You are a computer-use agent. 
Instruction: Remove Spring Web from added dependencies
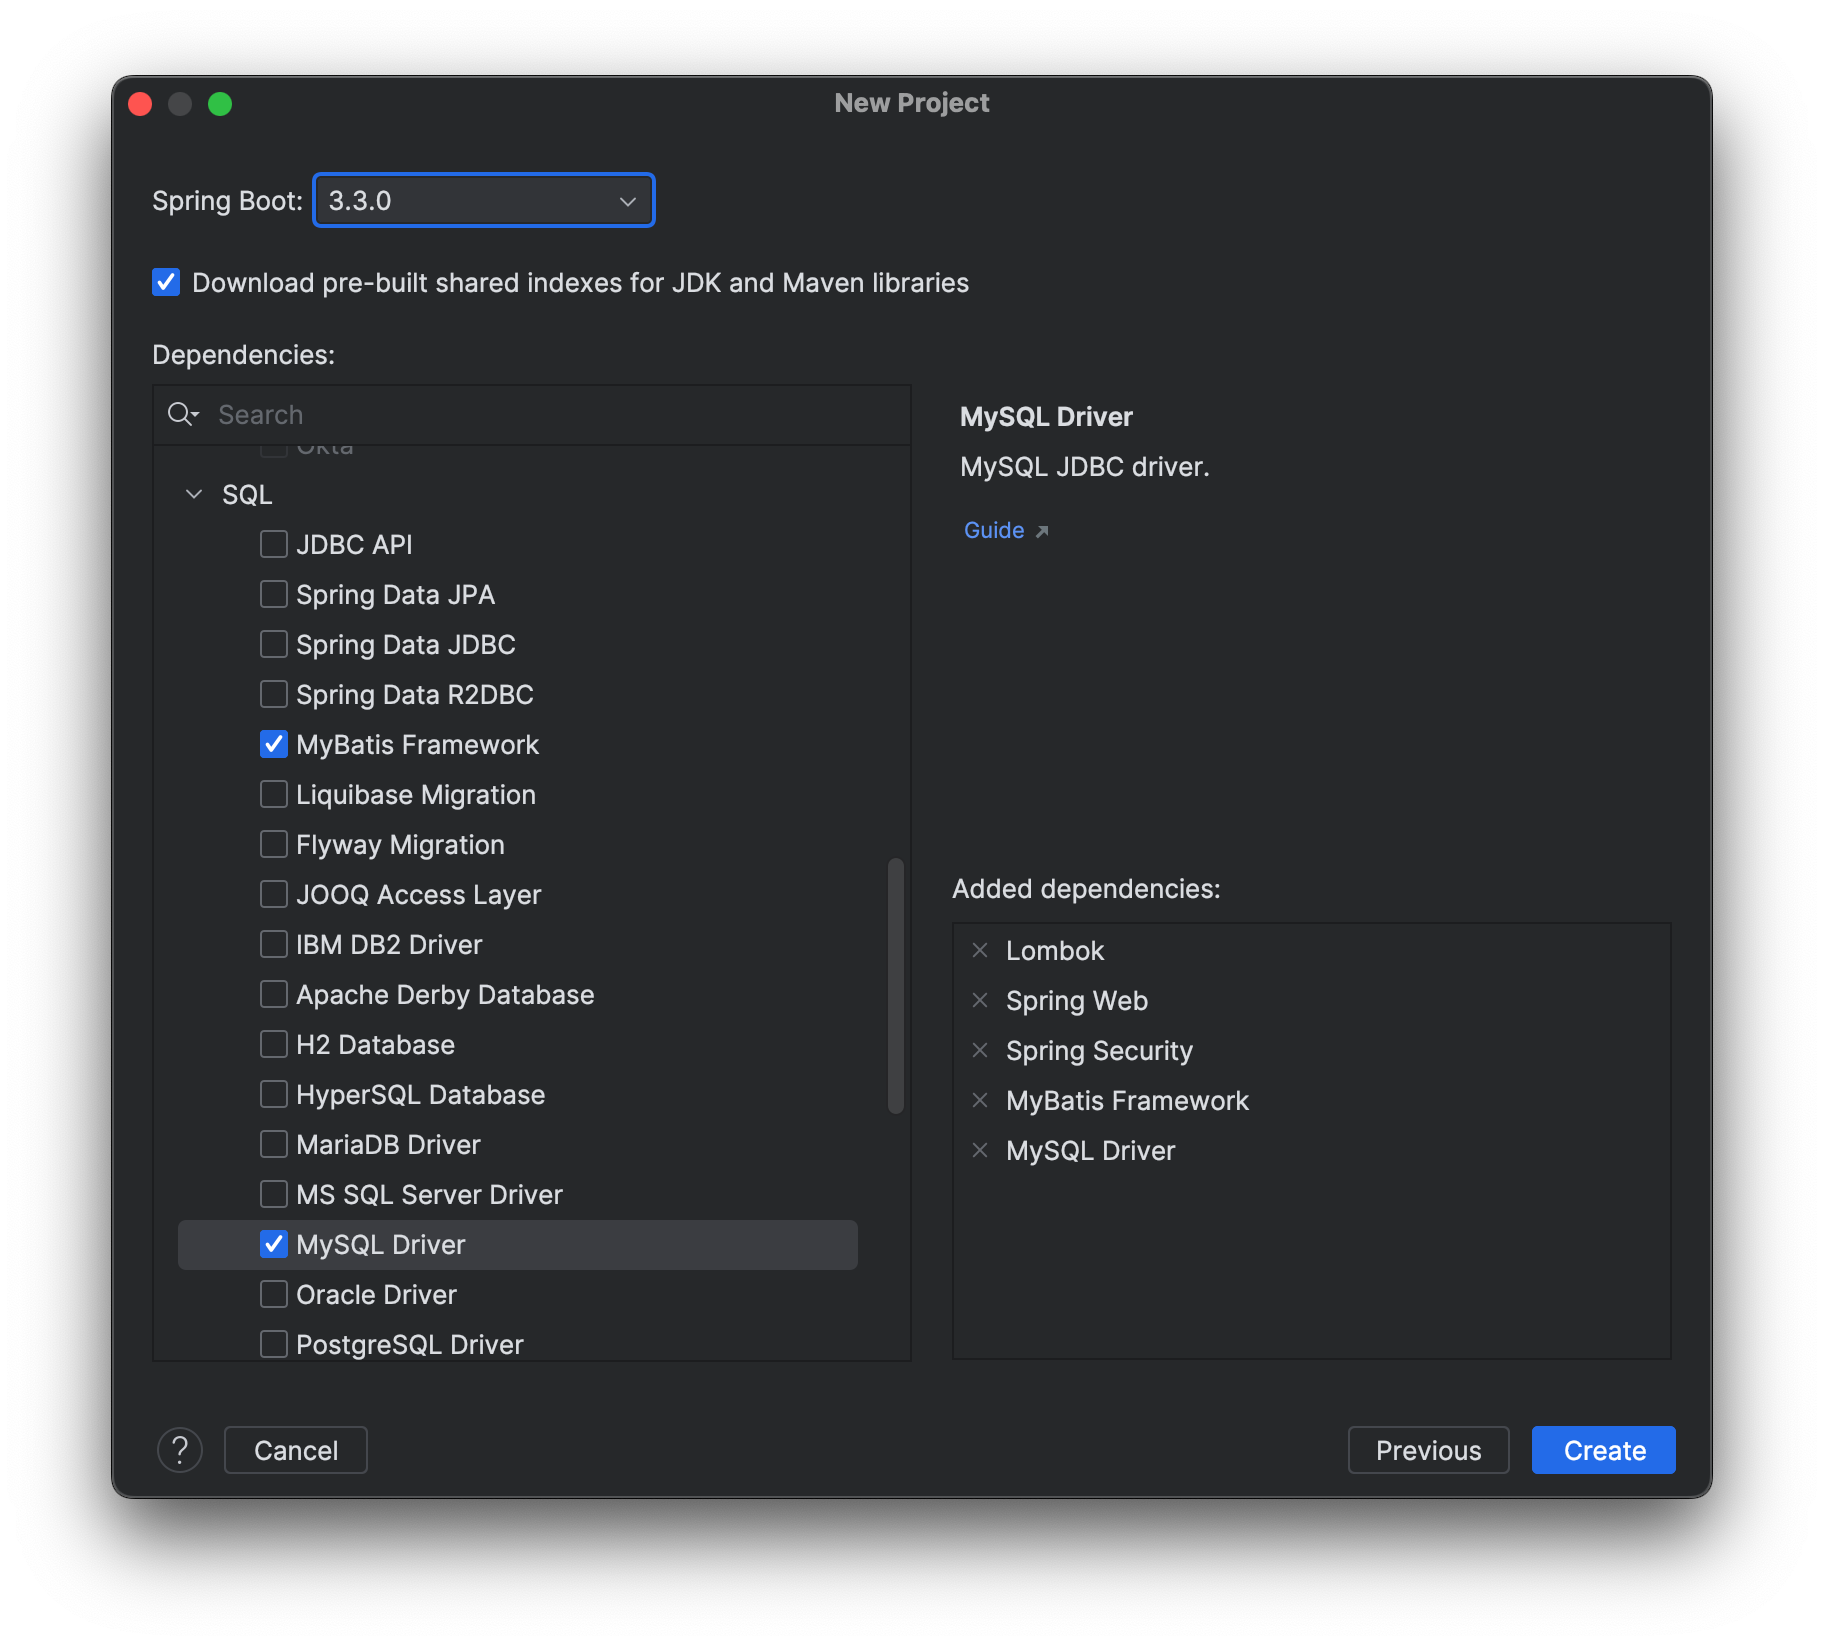[980, 1000]
